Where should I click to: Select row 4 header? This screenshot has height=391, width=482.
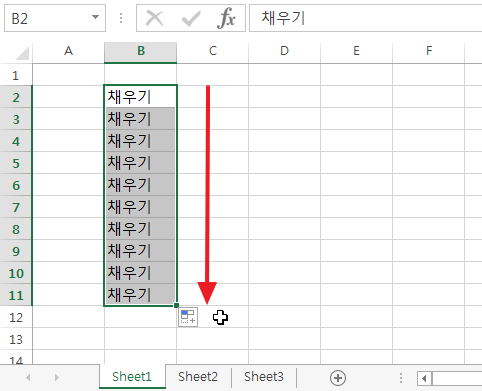(16, 141)
